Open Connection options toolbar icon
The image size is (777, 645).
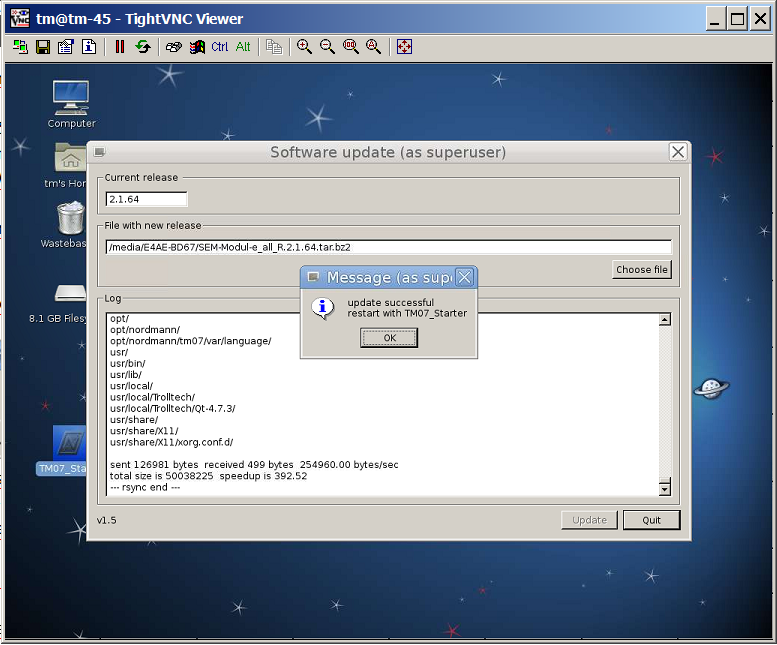coord(66,47)
